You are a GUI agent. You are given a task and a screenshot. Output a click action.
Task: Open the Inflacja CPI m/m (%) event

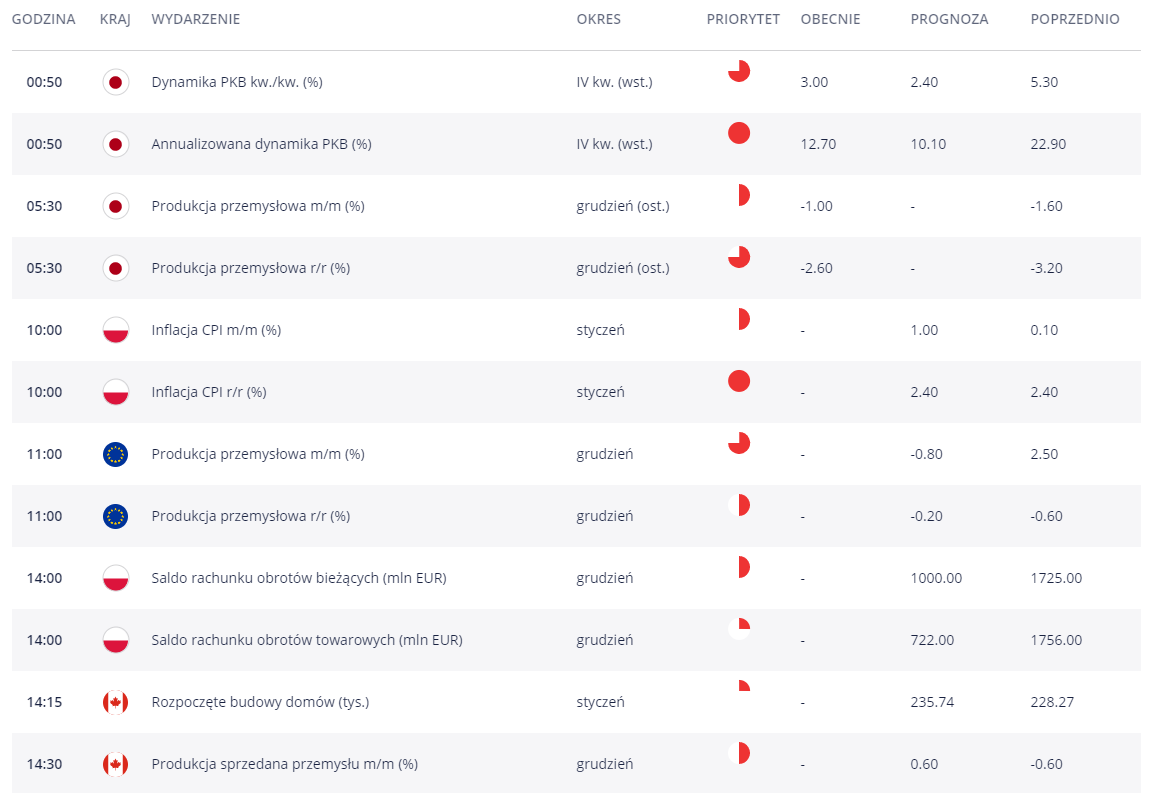point(216,330)
